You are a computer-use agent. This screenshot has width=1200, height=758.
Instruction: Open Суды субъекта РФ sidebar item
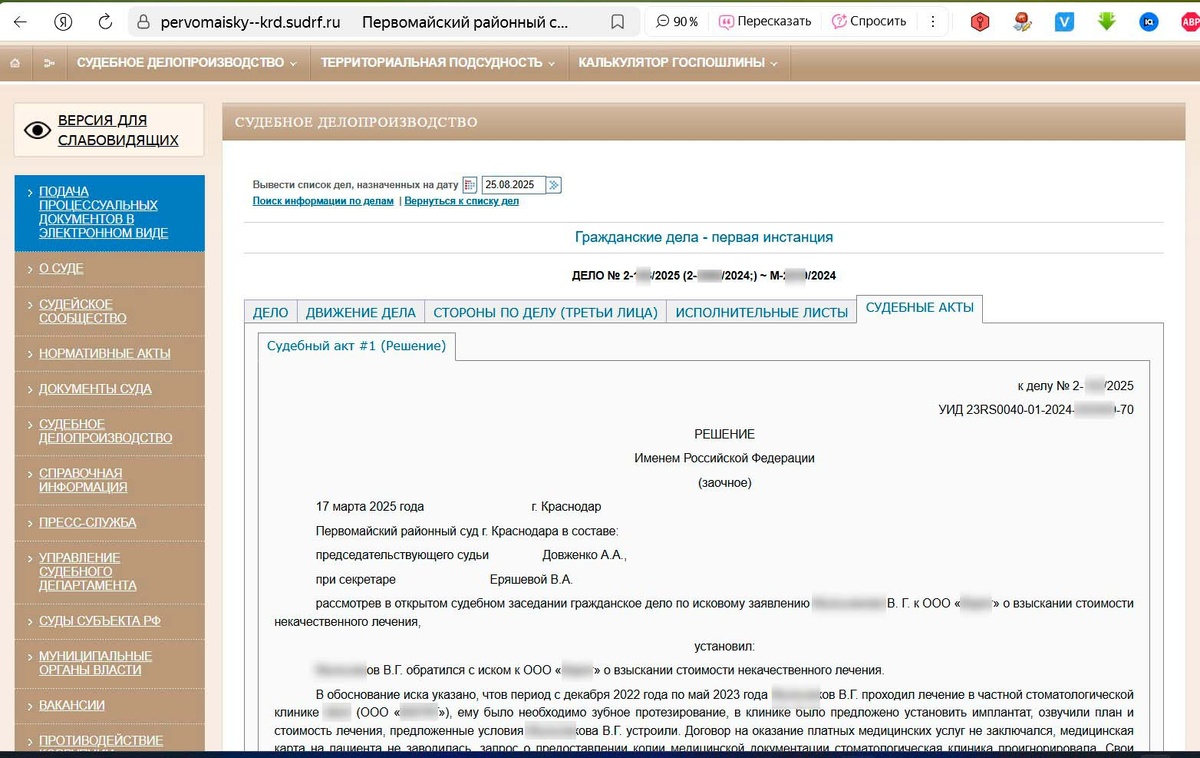[100, 621]
